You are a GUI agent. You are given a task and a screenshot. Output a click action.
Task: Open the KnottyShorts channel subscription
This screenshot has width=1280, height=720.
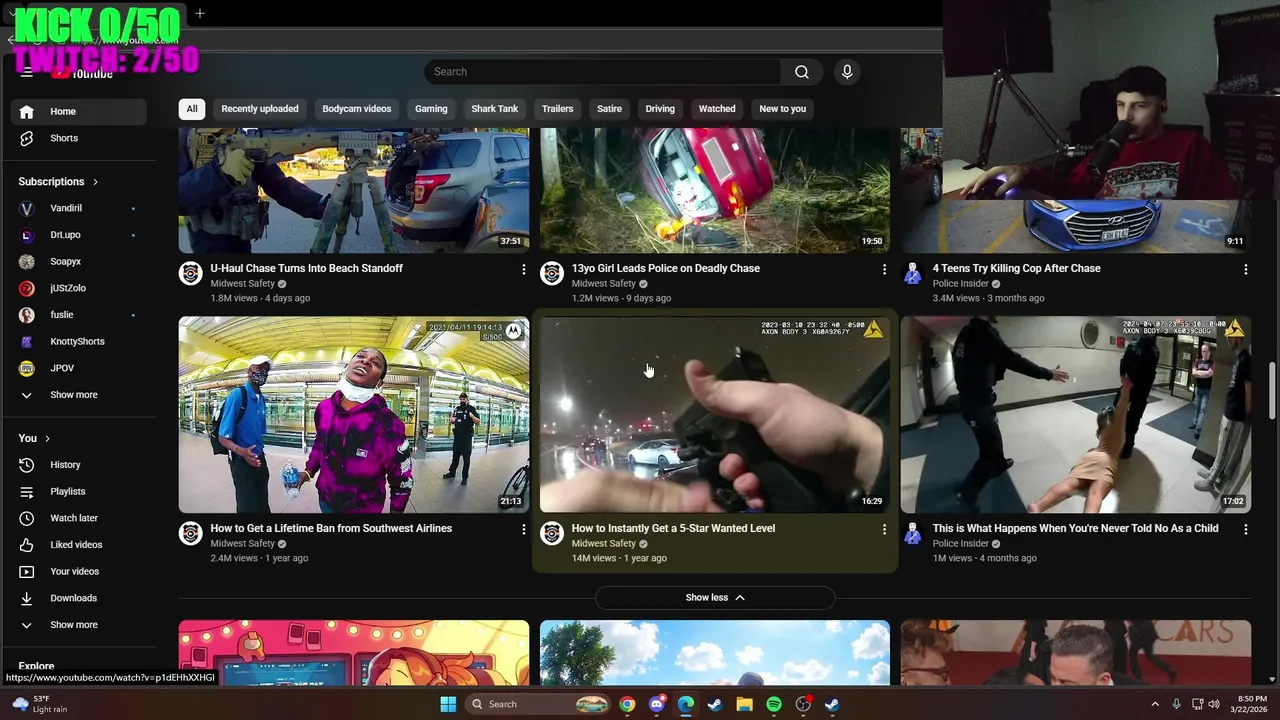point(78,341)
